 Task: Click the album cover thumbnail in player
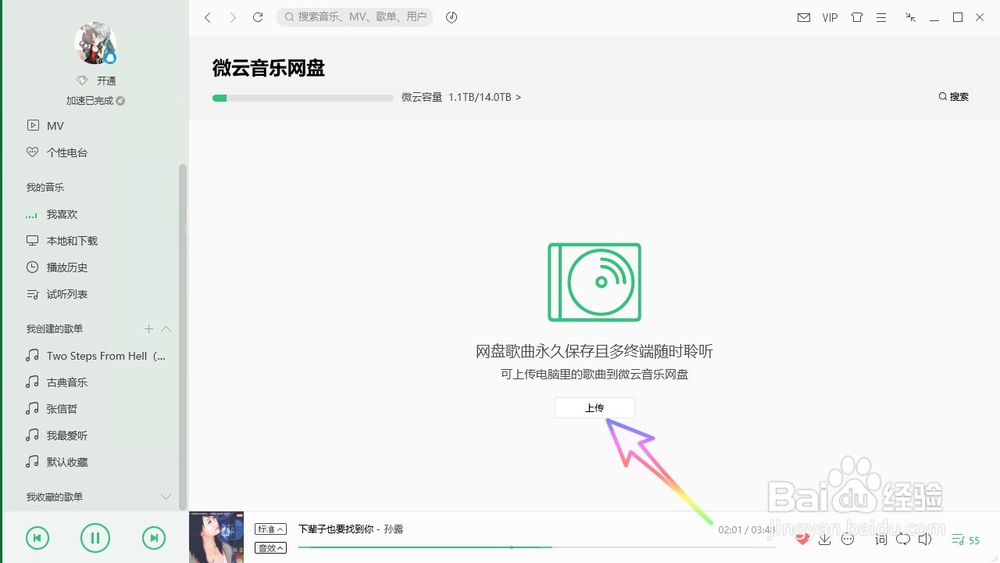[216, 537]
